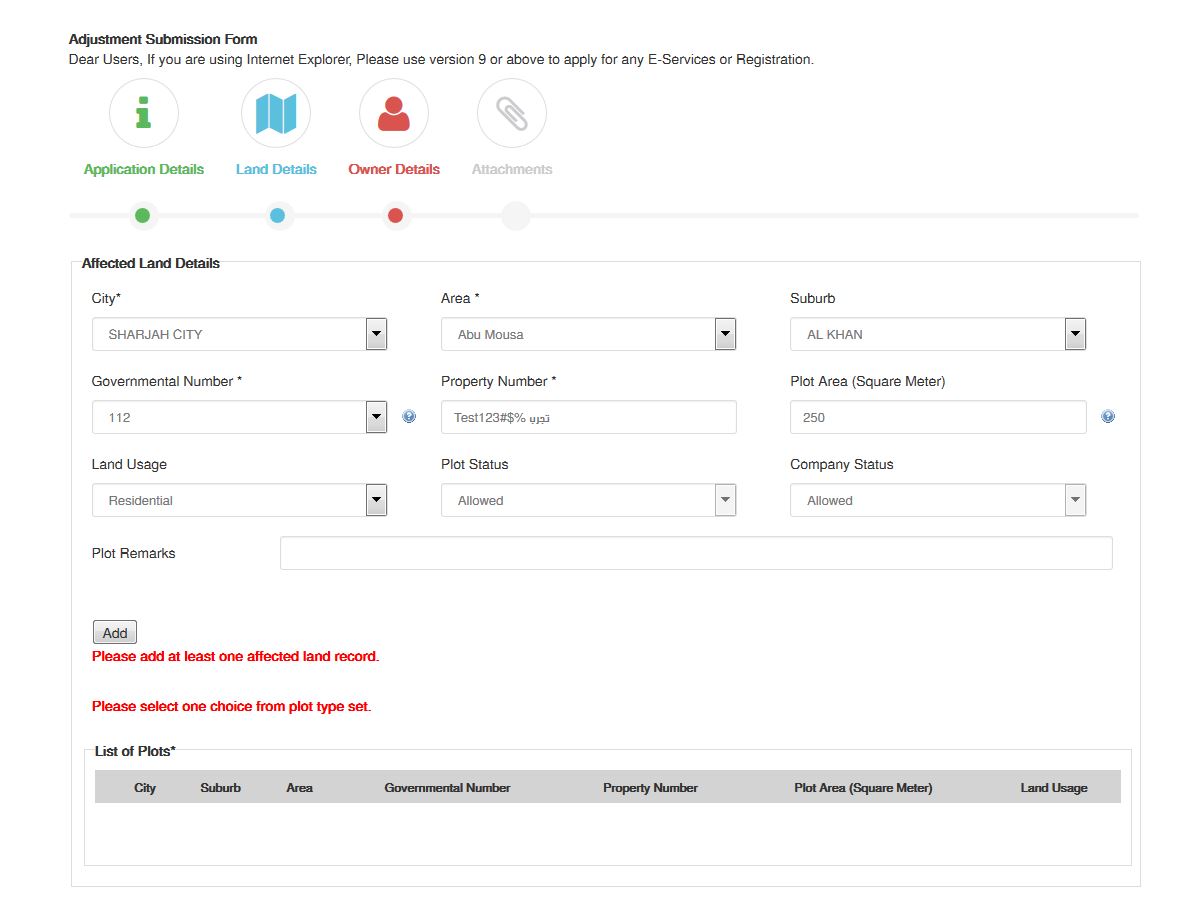Click the 'Please add at least one affected land record' error
This screenshot has height=904, width=1204.
coord(236,657)
